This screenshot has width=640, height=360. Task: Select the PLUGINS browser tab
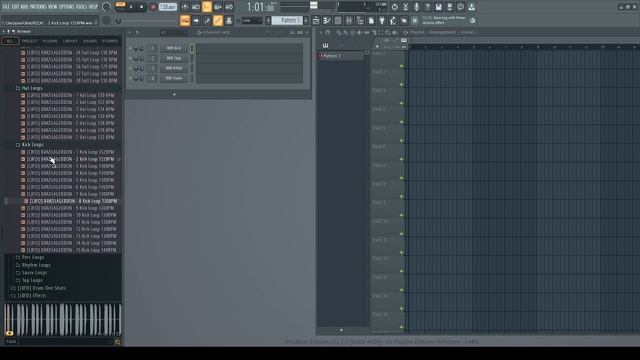pyautogui.click(x=50, y=41)
